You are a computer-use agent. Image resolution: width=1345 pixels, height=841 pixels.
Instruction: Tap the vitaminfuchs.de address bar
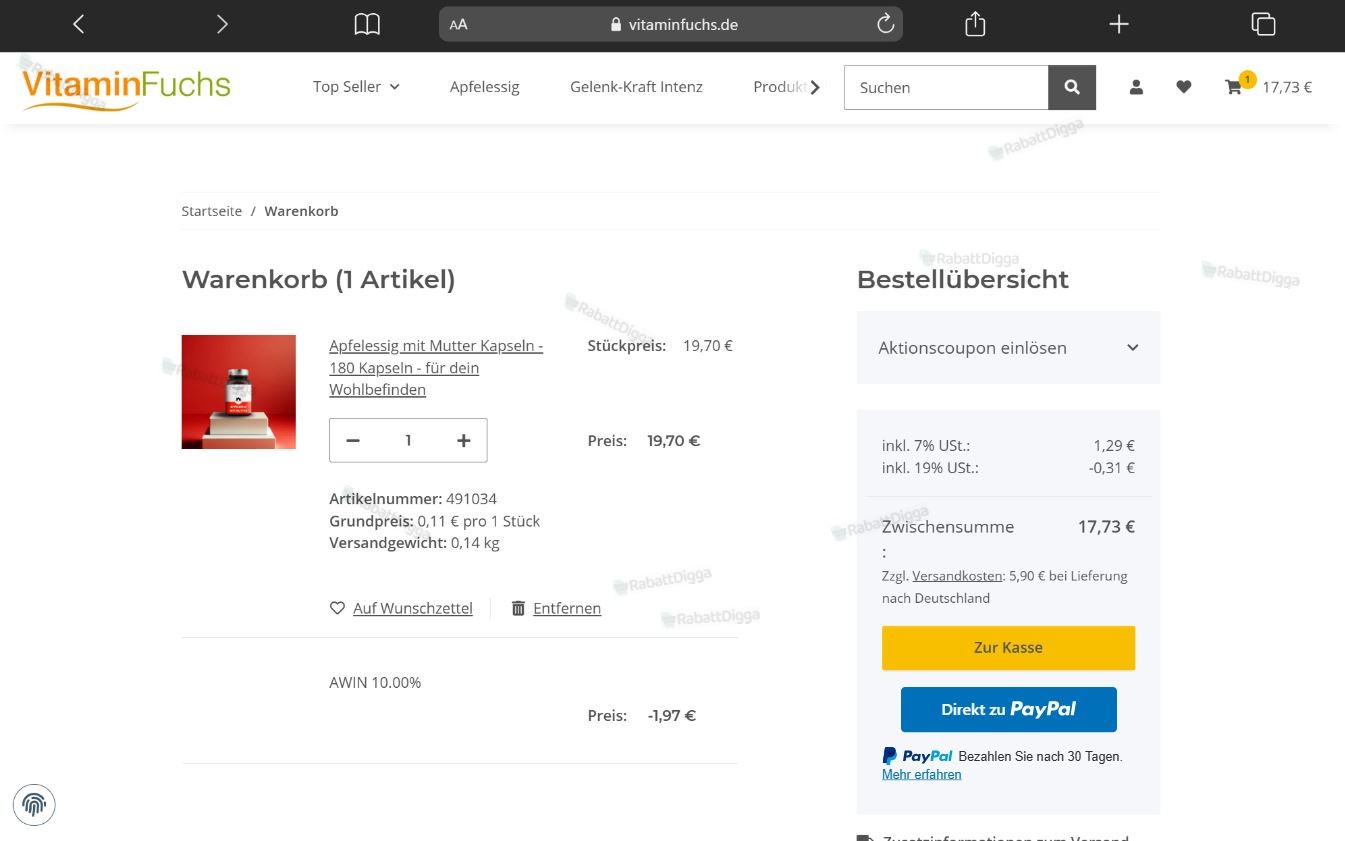click(671, 24)
